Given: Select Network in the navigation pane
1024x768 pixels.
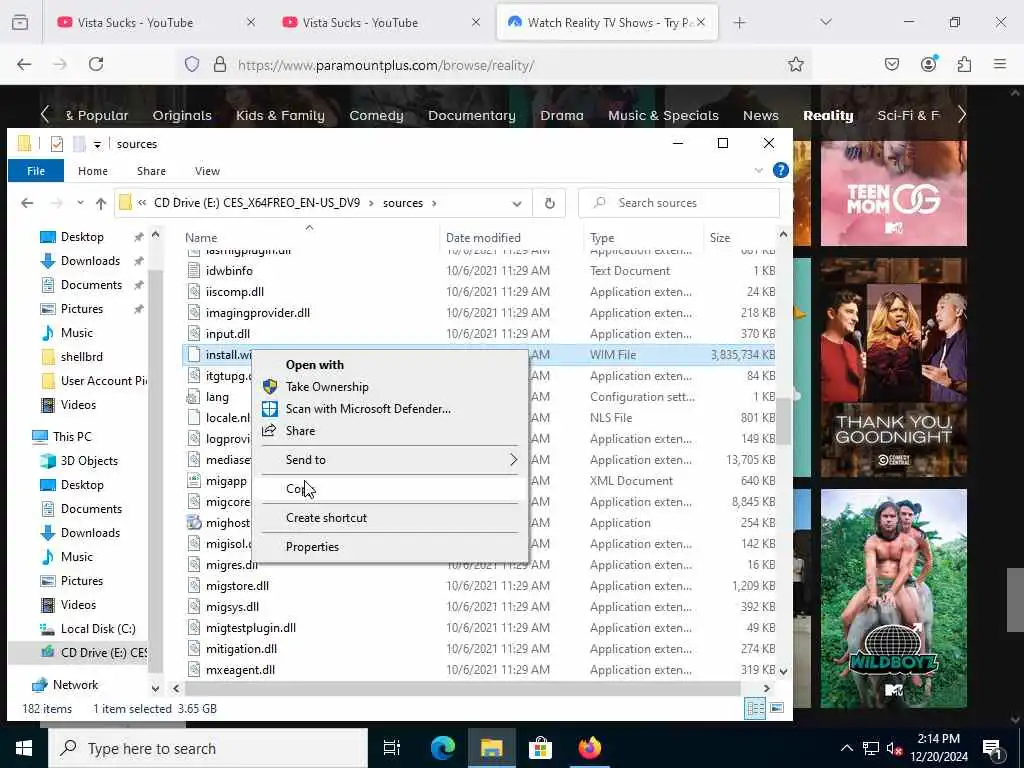Looking at the screenshot, I should coord(75,685).
